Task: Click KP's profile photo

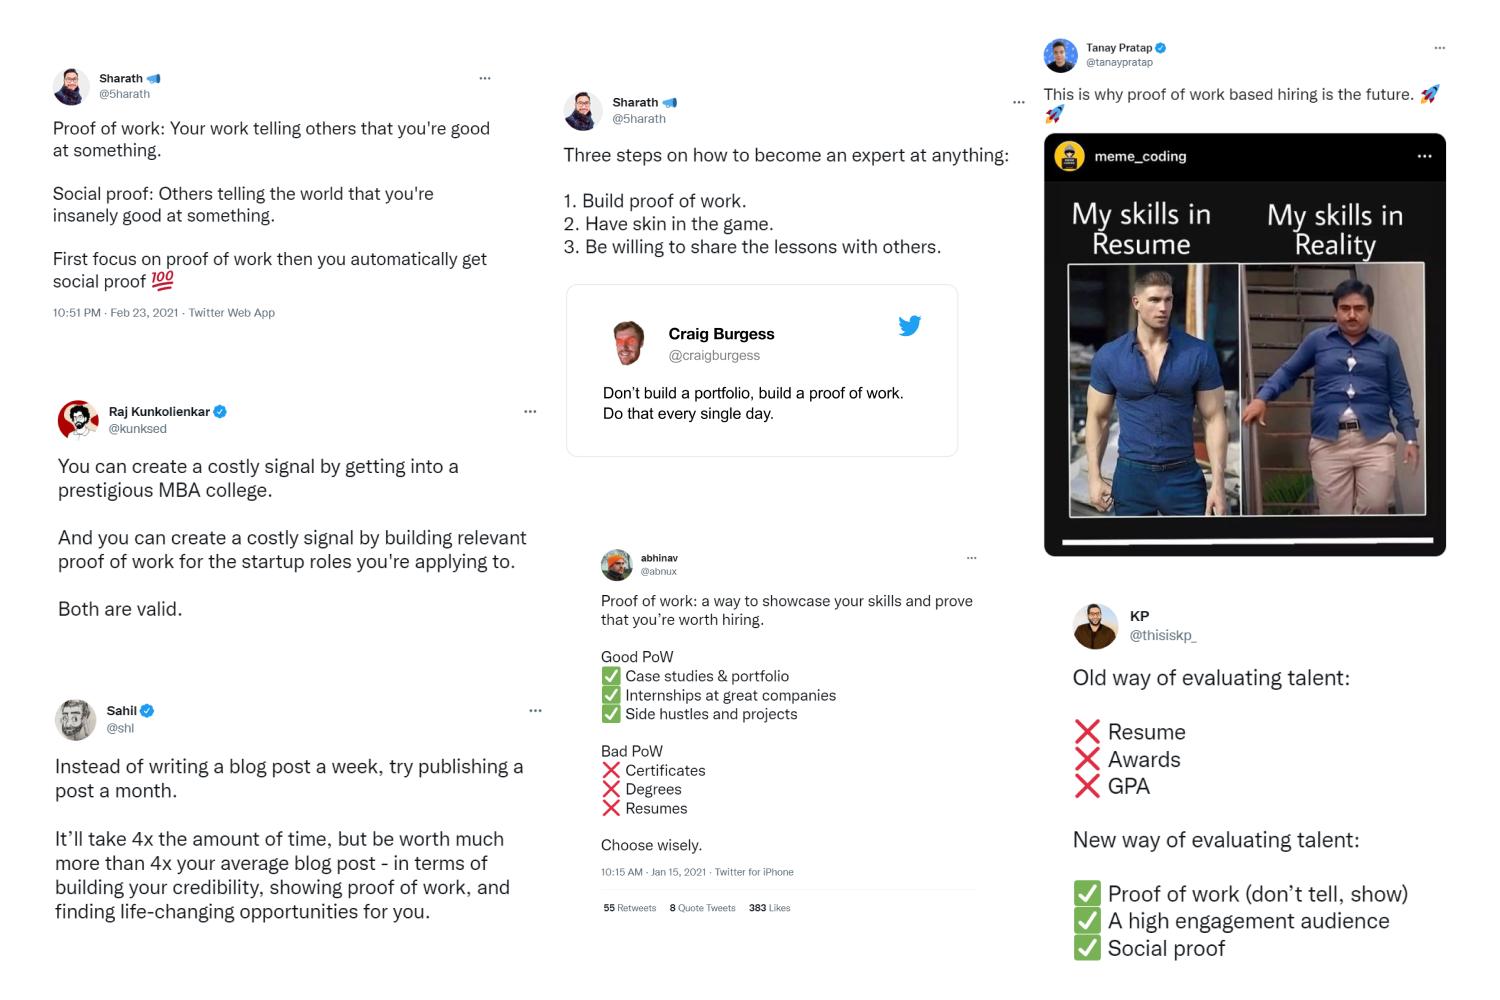Action: click(x=1095, y=626)
